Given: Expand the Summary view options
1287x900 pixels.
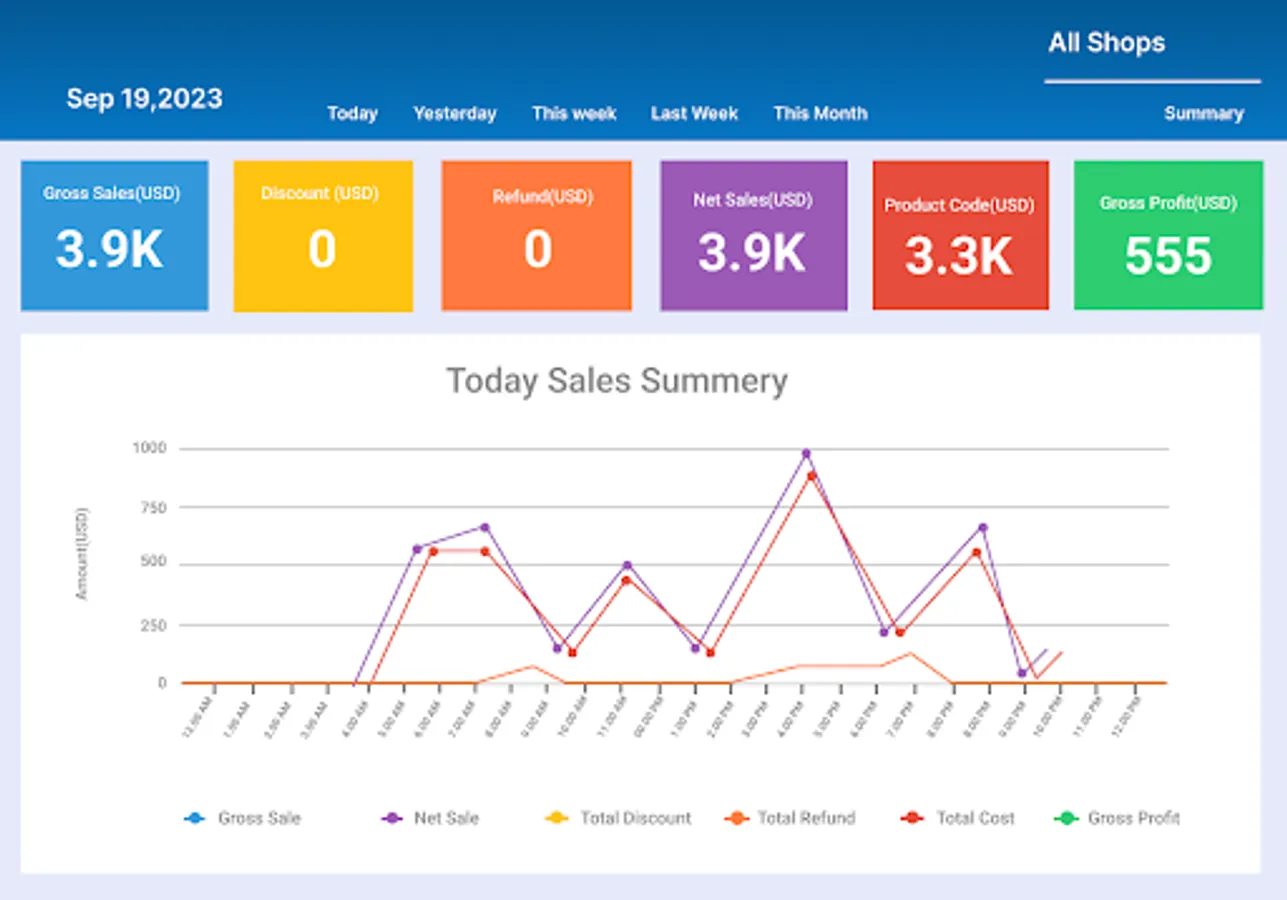Looking at the screenshot, I should (1205, 113).
